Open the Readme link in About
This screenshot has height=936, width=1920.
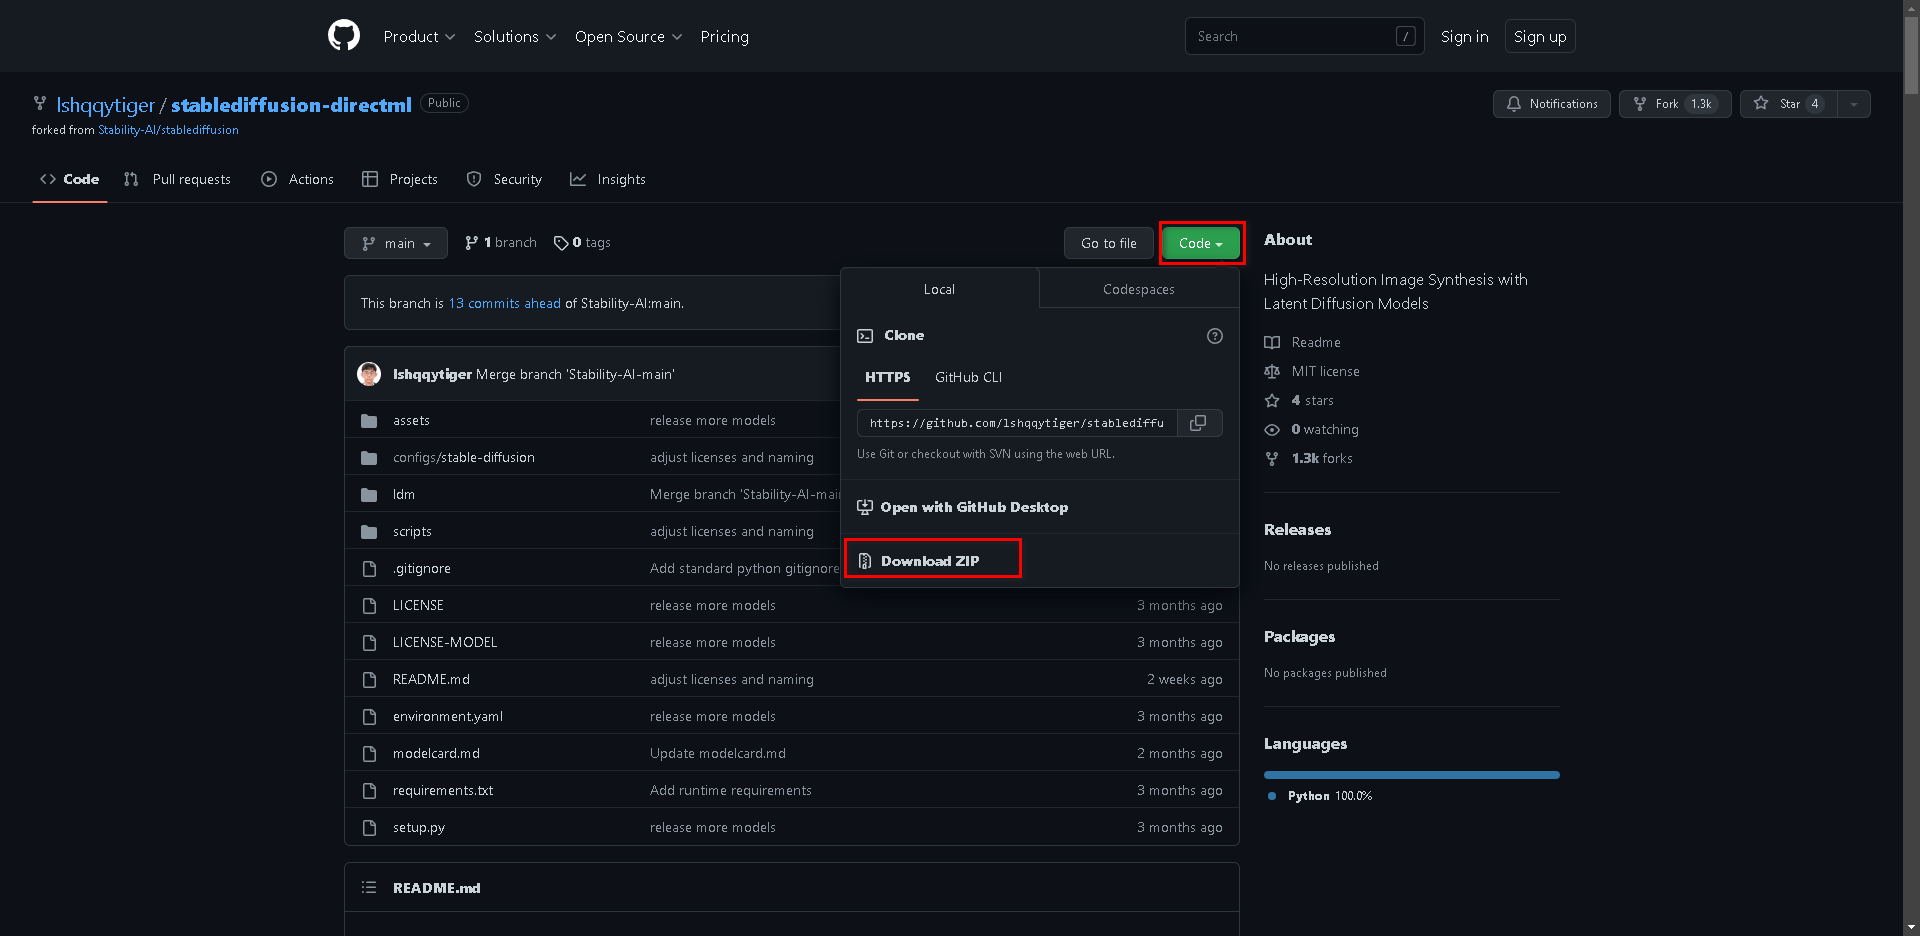click(x=1303, y=343)
